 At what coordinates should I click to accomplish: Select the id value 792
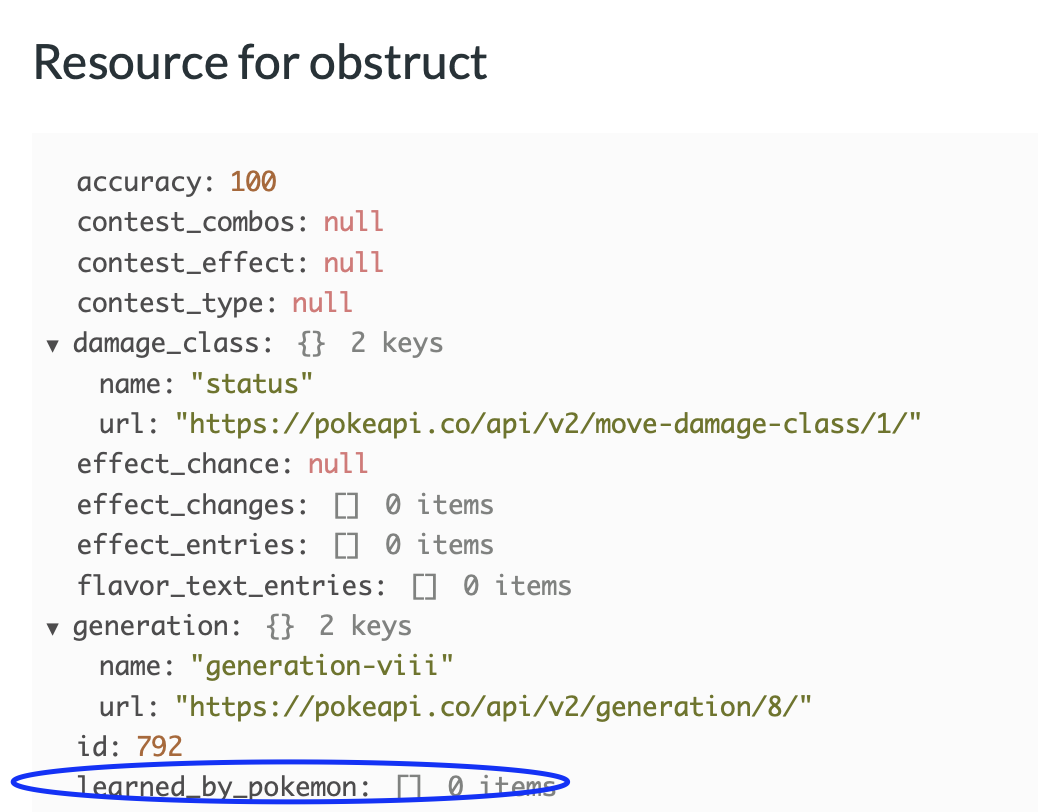tap(160, 747)
